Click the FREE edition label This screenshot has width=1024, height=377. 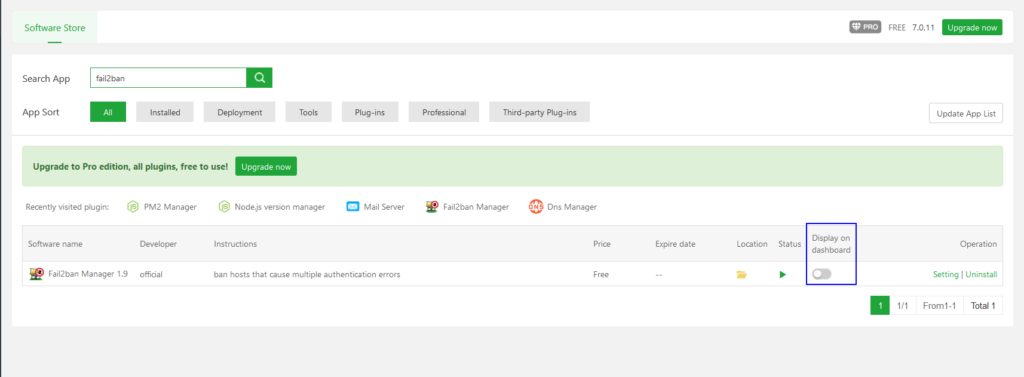tap(897, 27)
